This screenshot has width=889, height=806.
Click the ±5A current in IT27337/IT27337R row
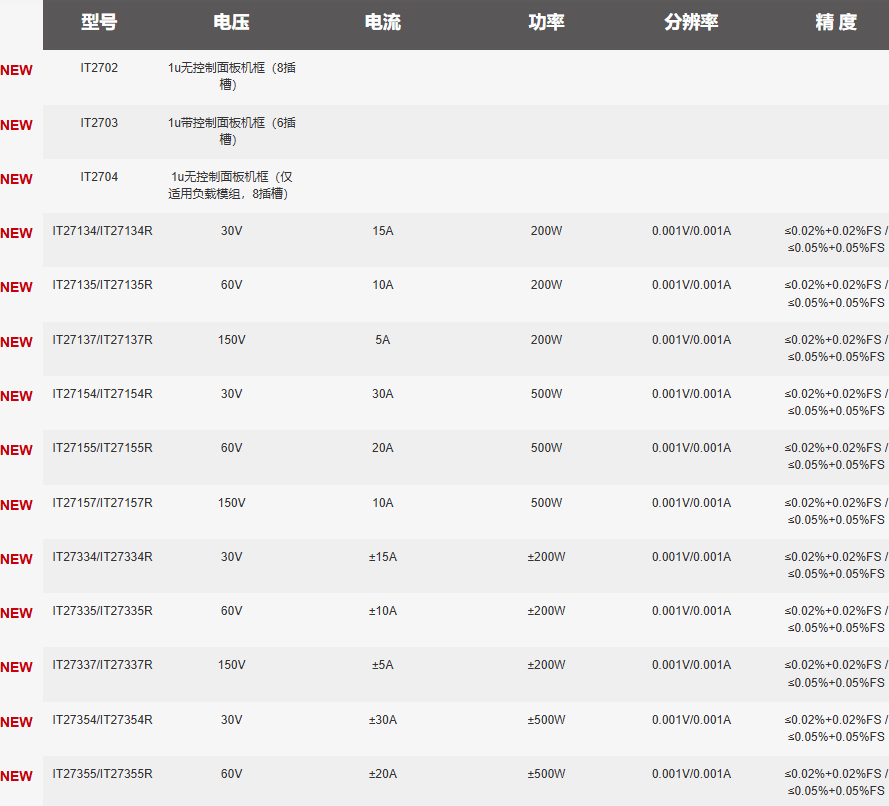(x=383, y=664)
